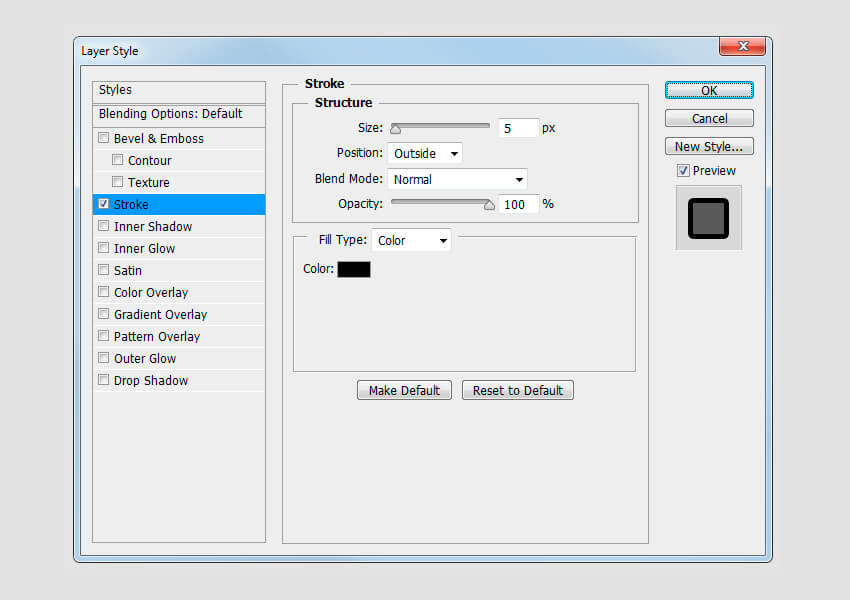Viewport: 850px width, 600px height.
Task: Open the black stroke Color swatch
Action: point(354,269)
